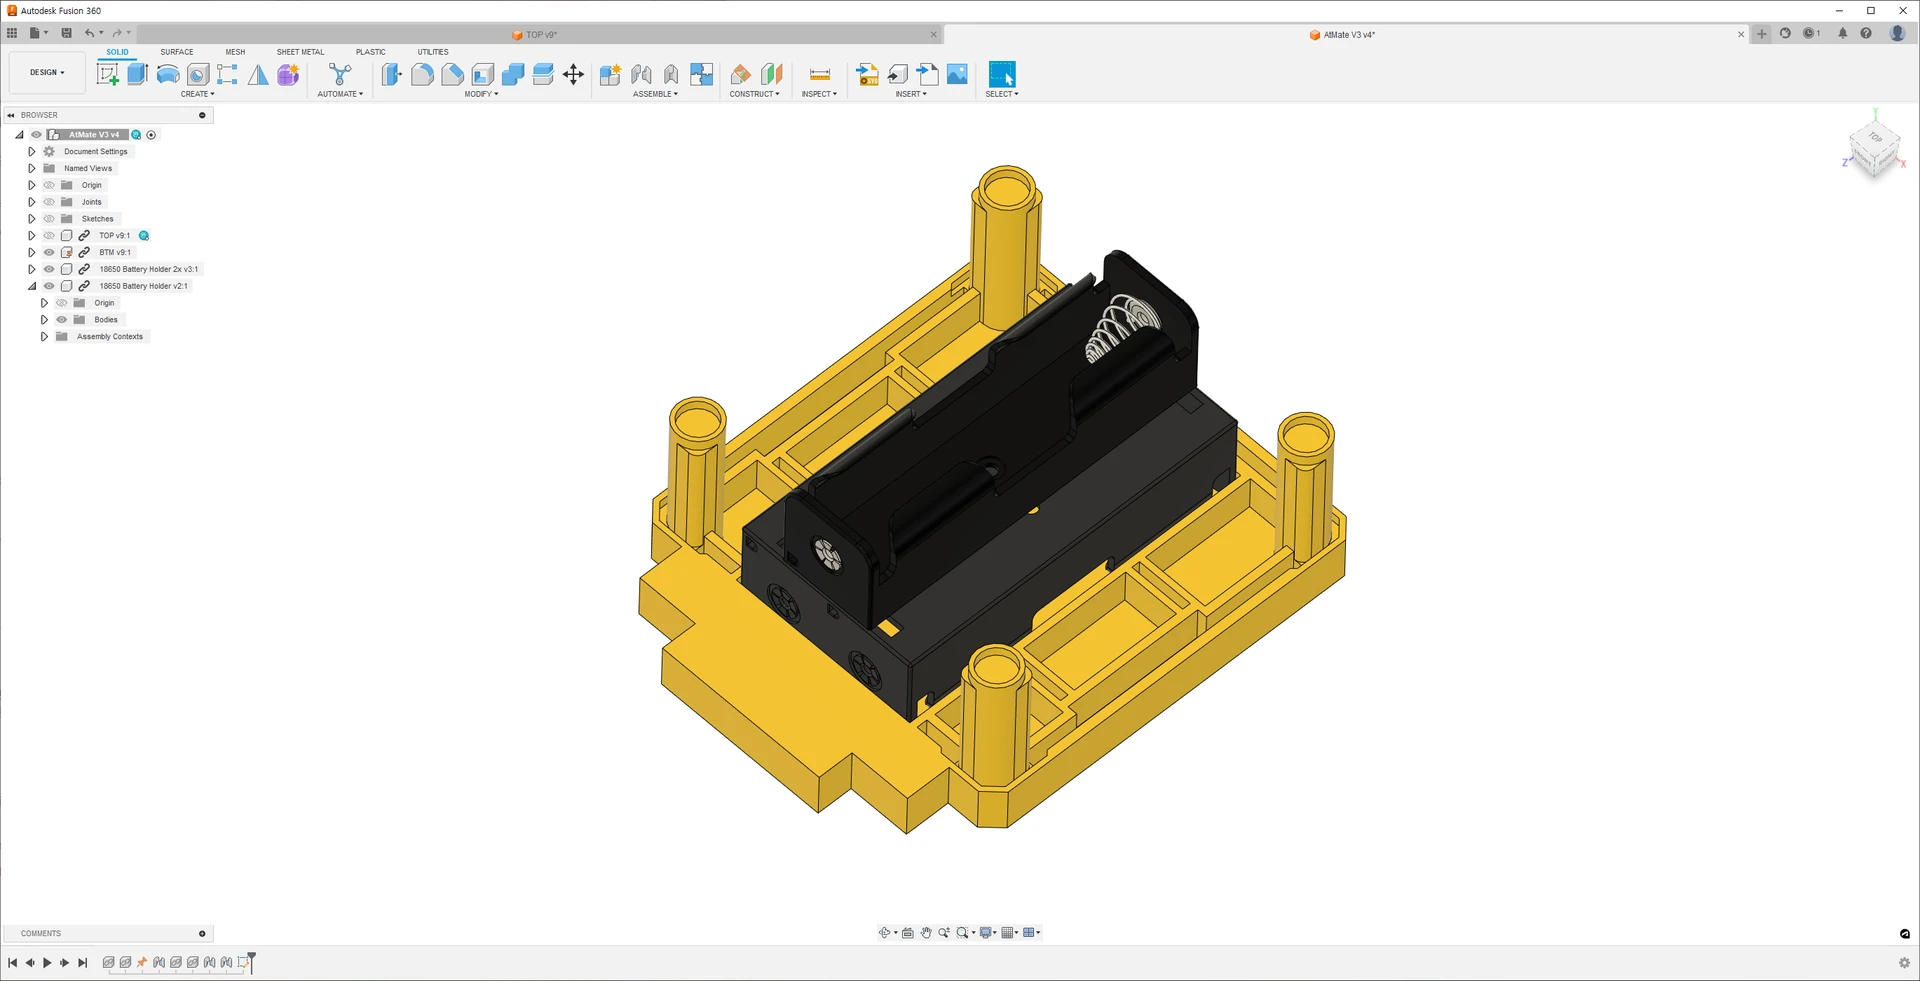Expand the Document Settings node
The width and height of the screenshot is (1920, 981).
(32, 152)
